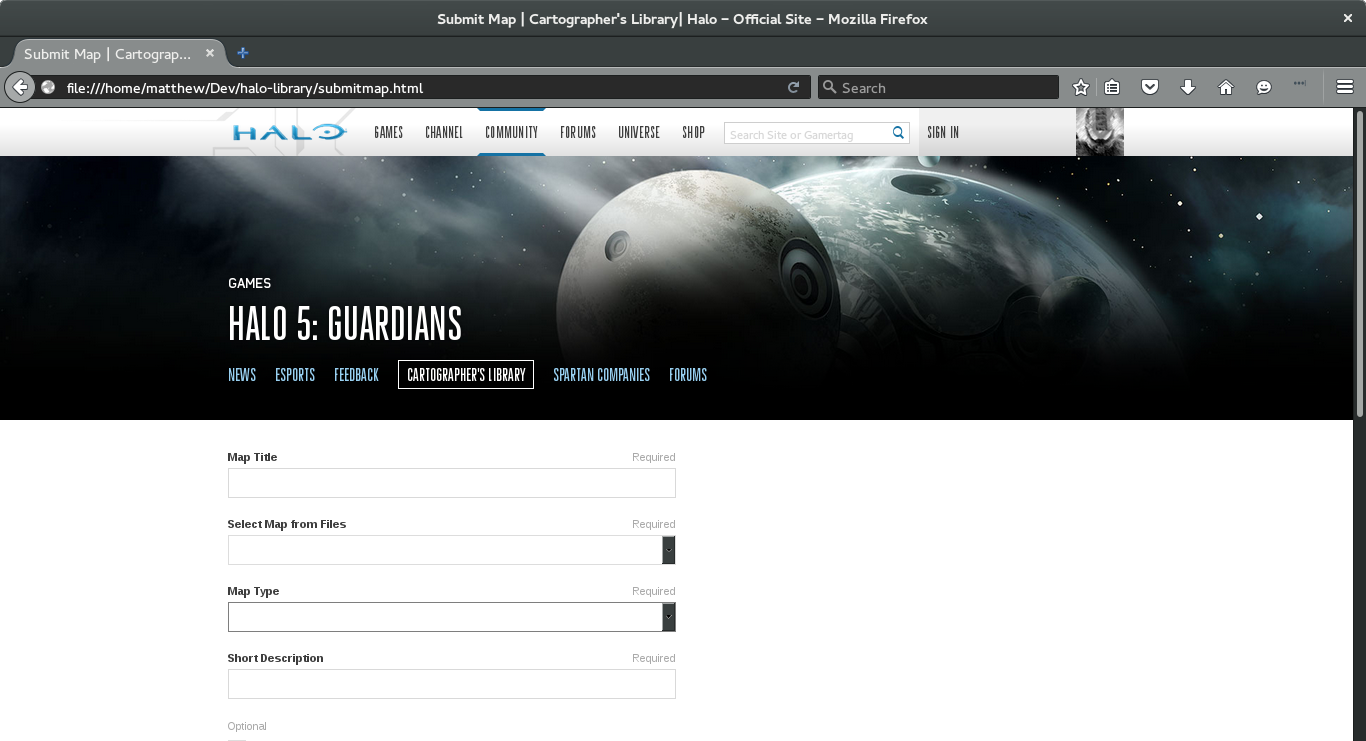
Task: Open the Channel nav menu
Action: point(444,132)
